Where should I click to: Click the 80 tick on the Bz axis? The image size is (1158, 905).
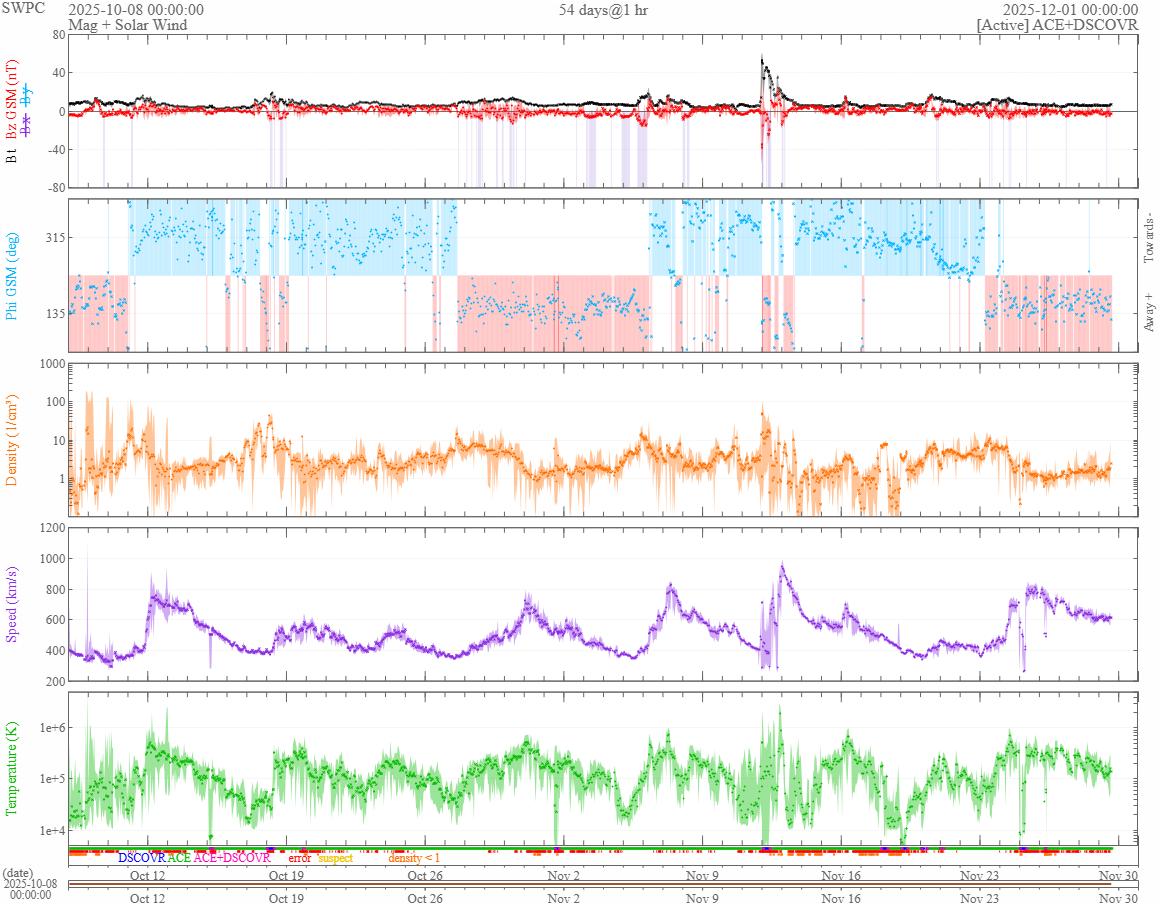[58, 35]
